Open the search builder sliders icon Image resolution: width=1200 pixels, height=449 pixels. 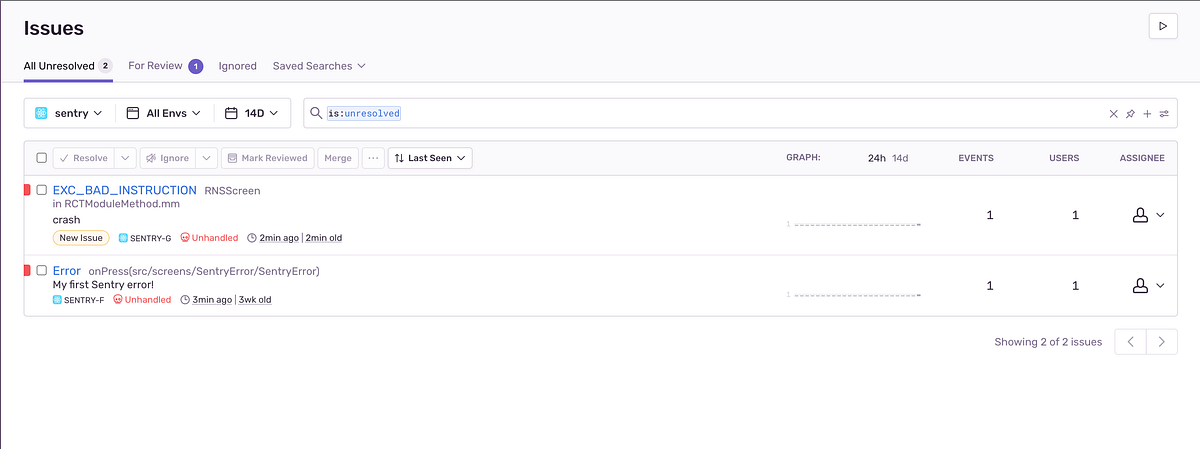tap(1164, 114)
